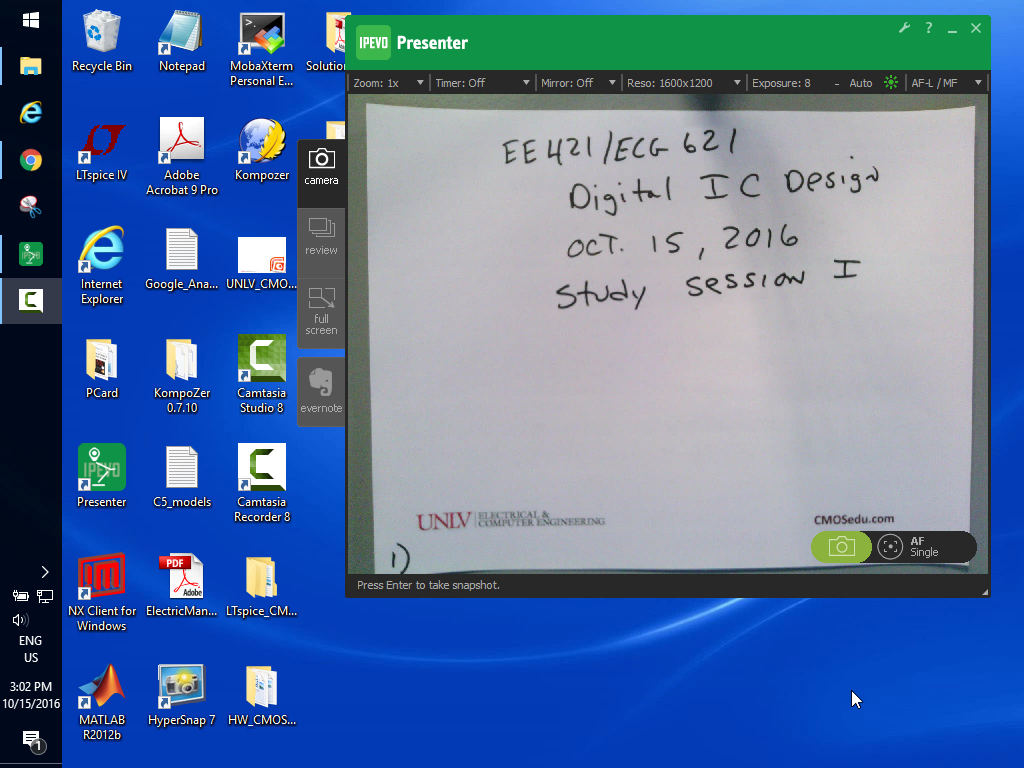Image resolution: width=1024 pixels, height=768 pixels.
Task: Expand hidden system tray icons chevron
Action: click(44, 572)
